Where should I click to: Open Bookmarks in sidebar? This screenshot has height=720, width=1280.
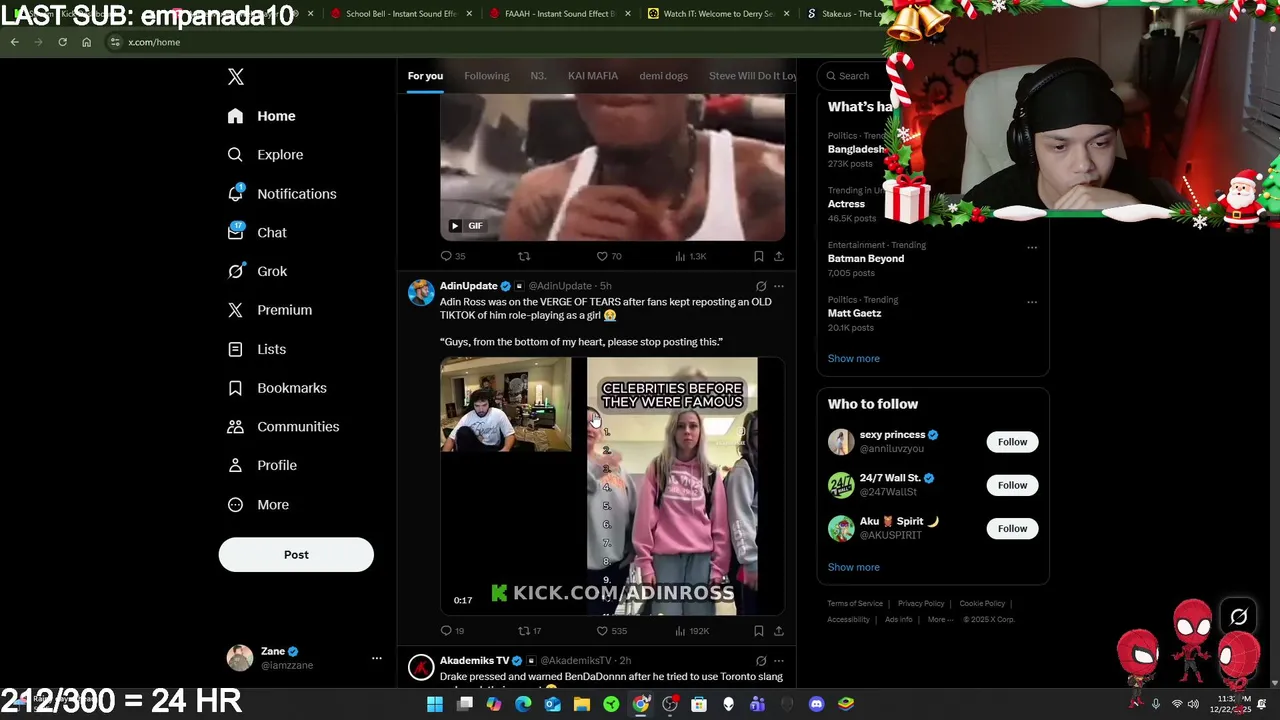(276, 388)
